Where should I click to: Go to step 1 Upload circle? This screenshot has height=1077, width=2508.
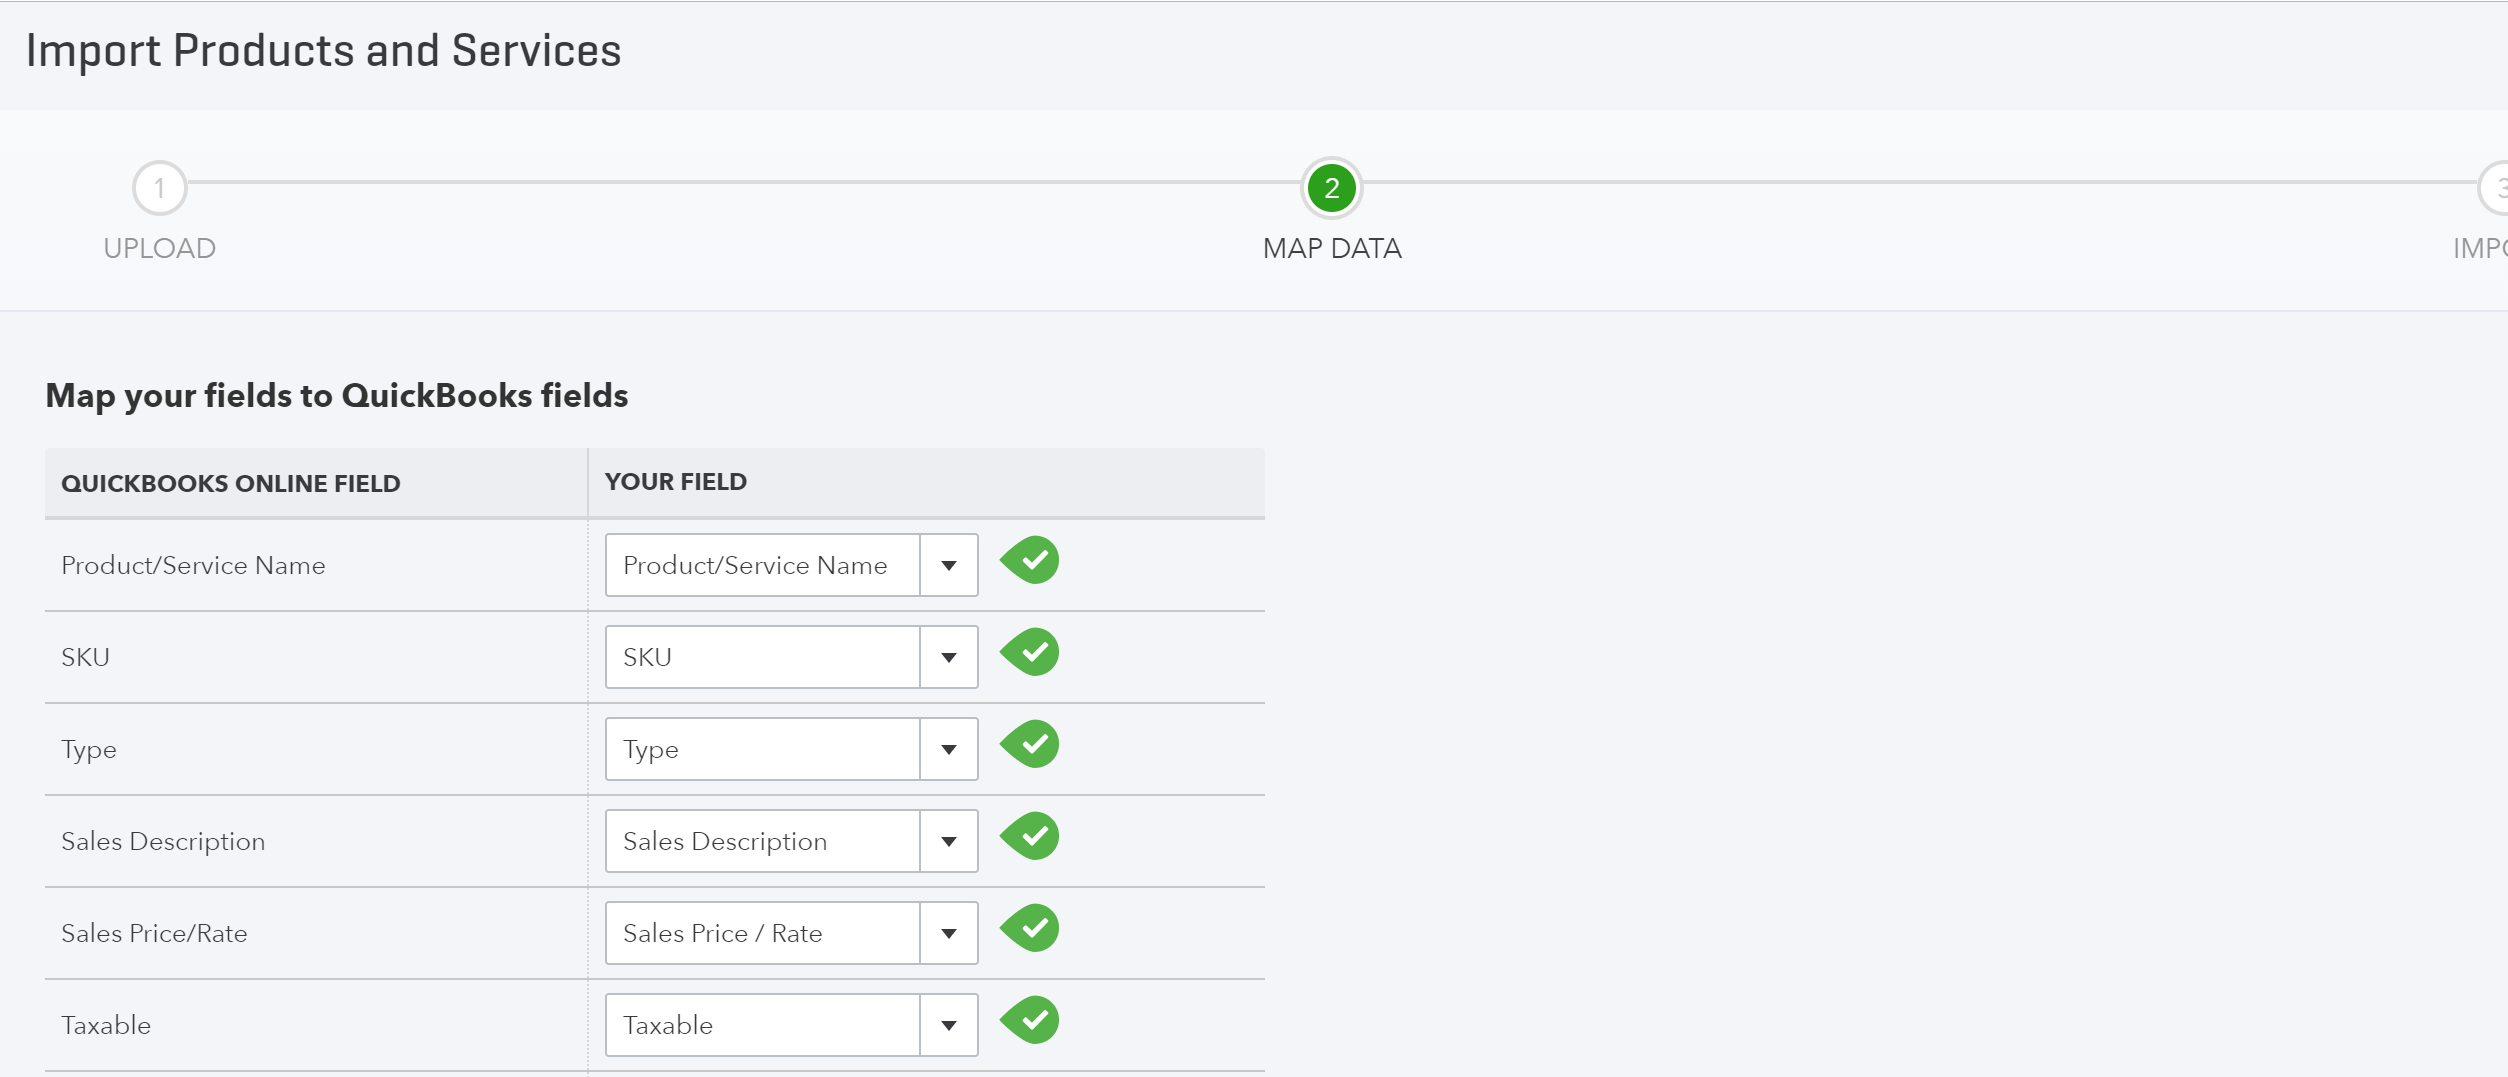160,188
